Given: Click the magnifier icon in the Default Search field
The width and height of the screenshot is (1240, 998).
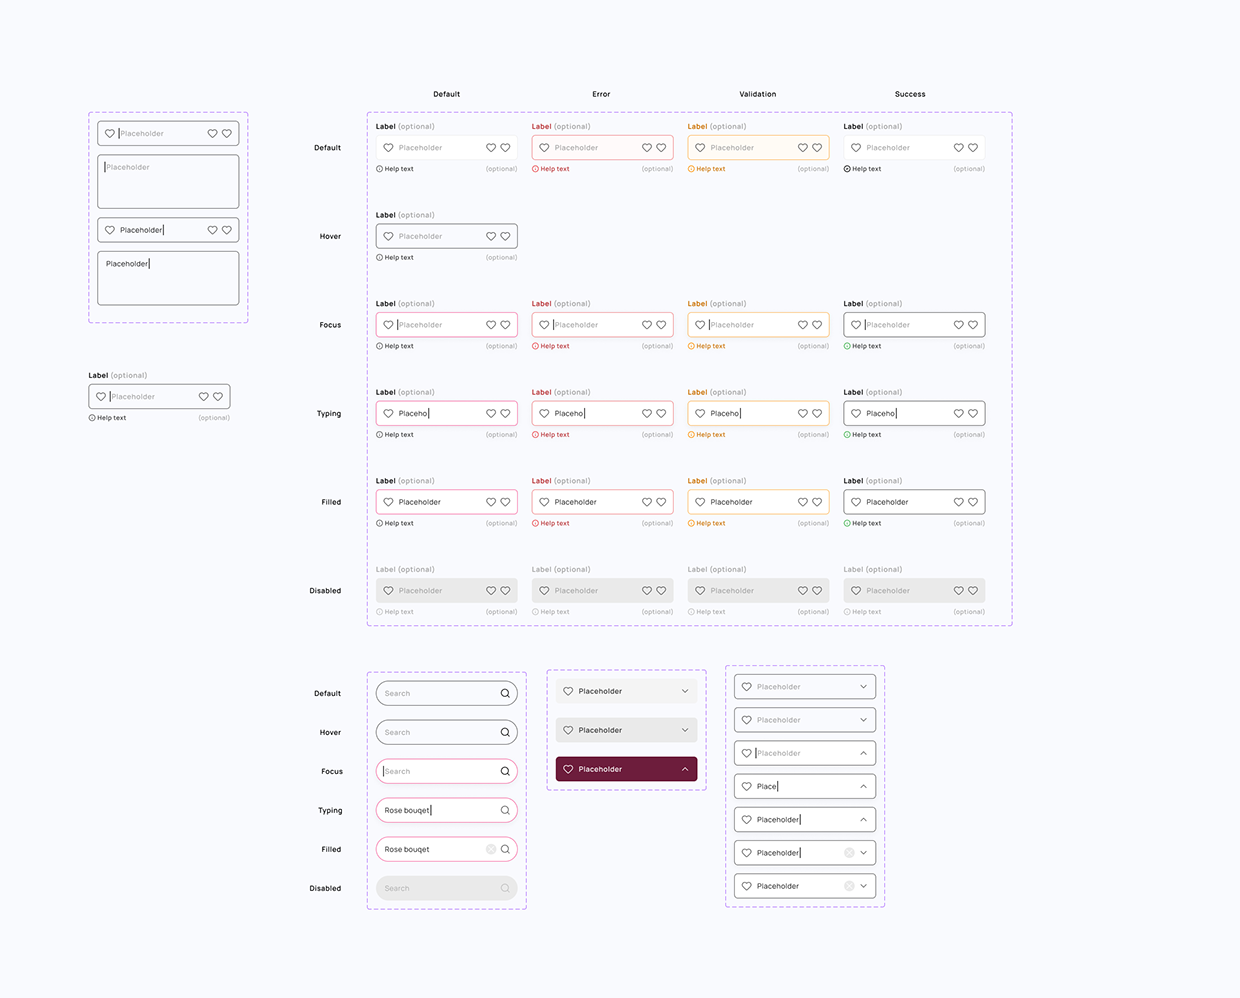Looking at the screenshot, I should tap(504, 693).
